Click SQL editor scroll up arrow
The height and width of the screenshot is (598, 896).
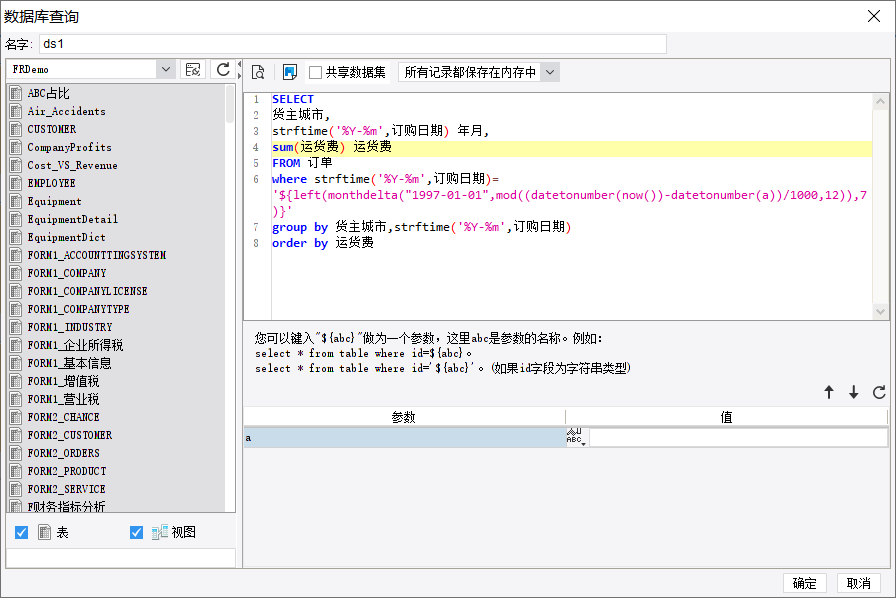(x=880, y=101)
